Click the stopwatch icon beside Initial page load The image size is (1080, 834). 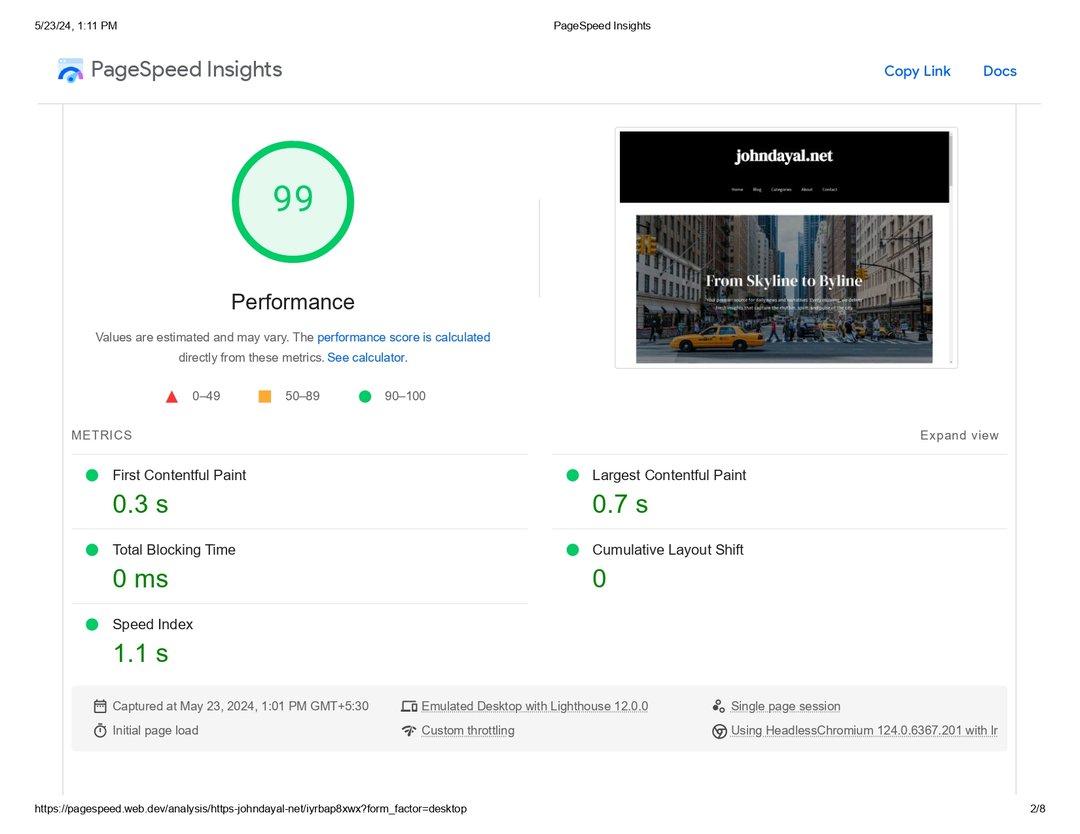coord(100,731)
